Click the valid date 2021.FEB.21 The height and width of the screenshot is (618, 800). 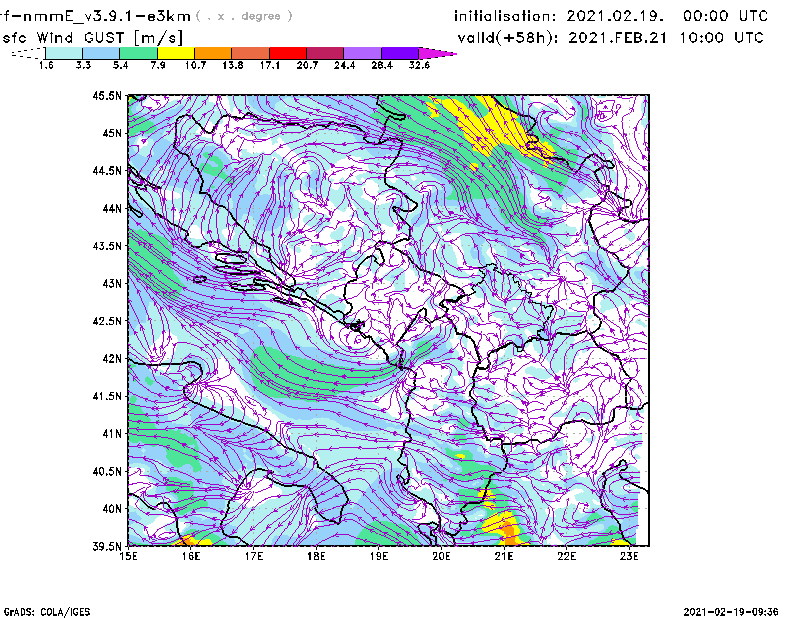pyautogui.click(x=617, y=38)
